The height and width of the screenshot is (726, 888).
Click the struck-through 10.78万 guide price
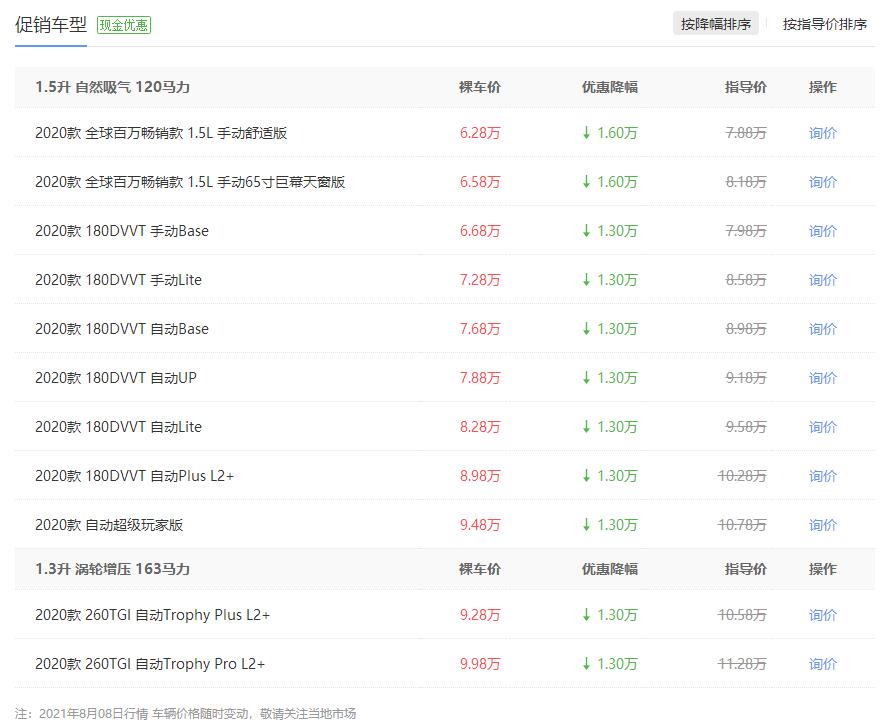click(x=742, y=525)
